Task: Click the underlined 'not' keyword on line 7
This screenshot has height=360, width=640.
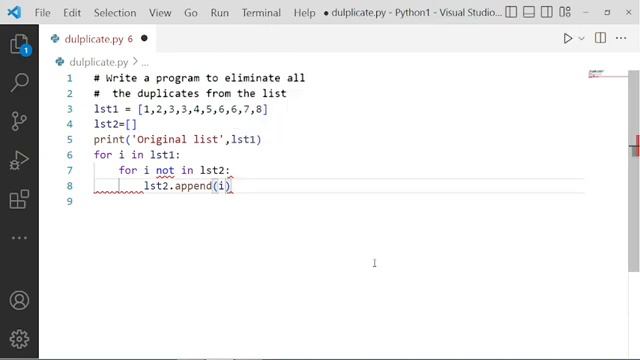Action: point(165,171)
